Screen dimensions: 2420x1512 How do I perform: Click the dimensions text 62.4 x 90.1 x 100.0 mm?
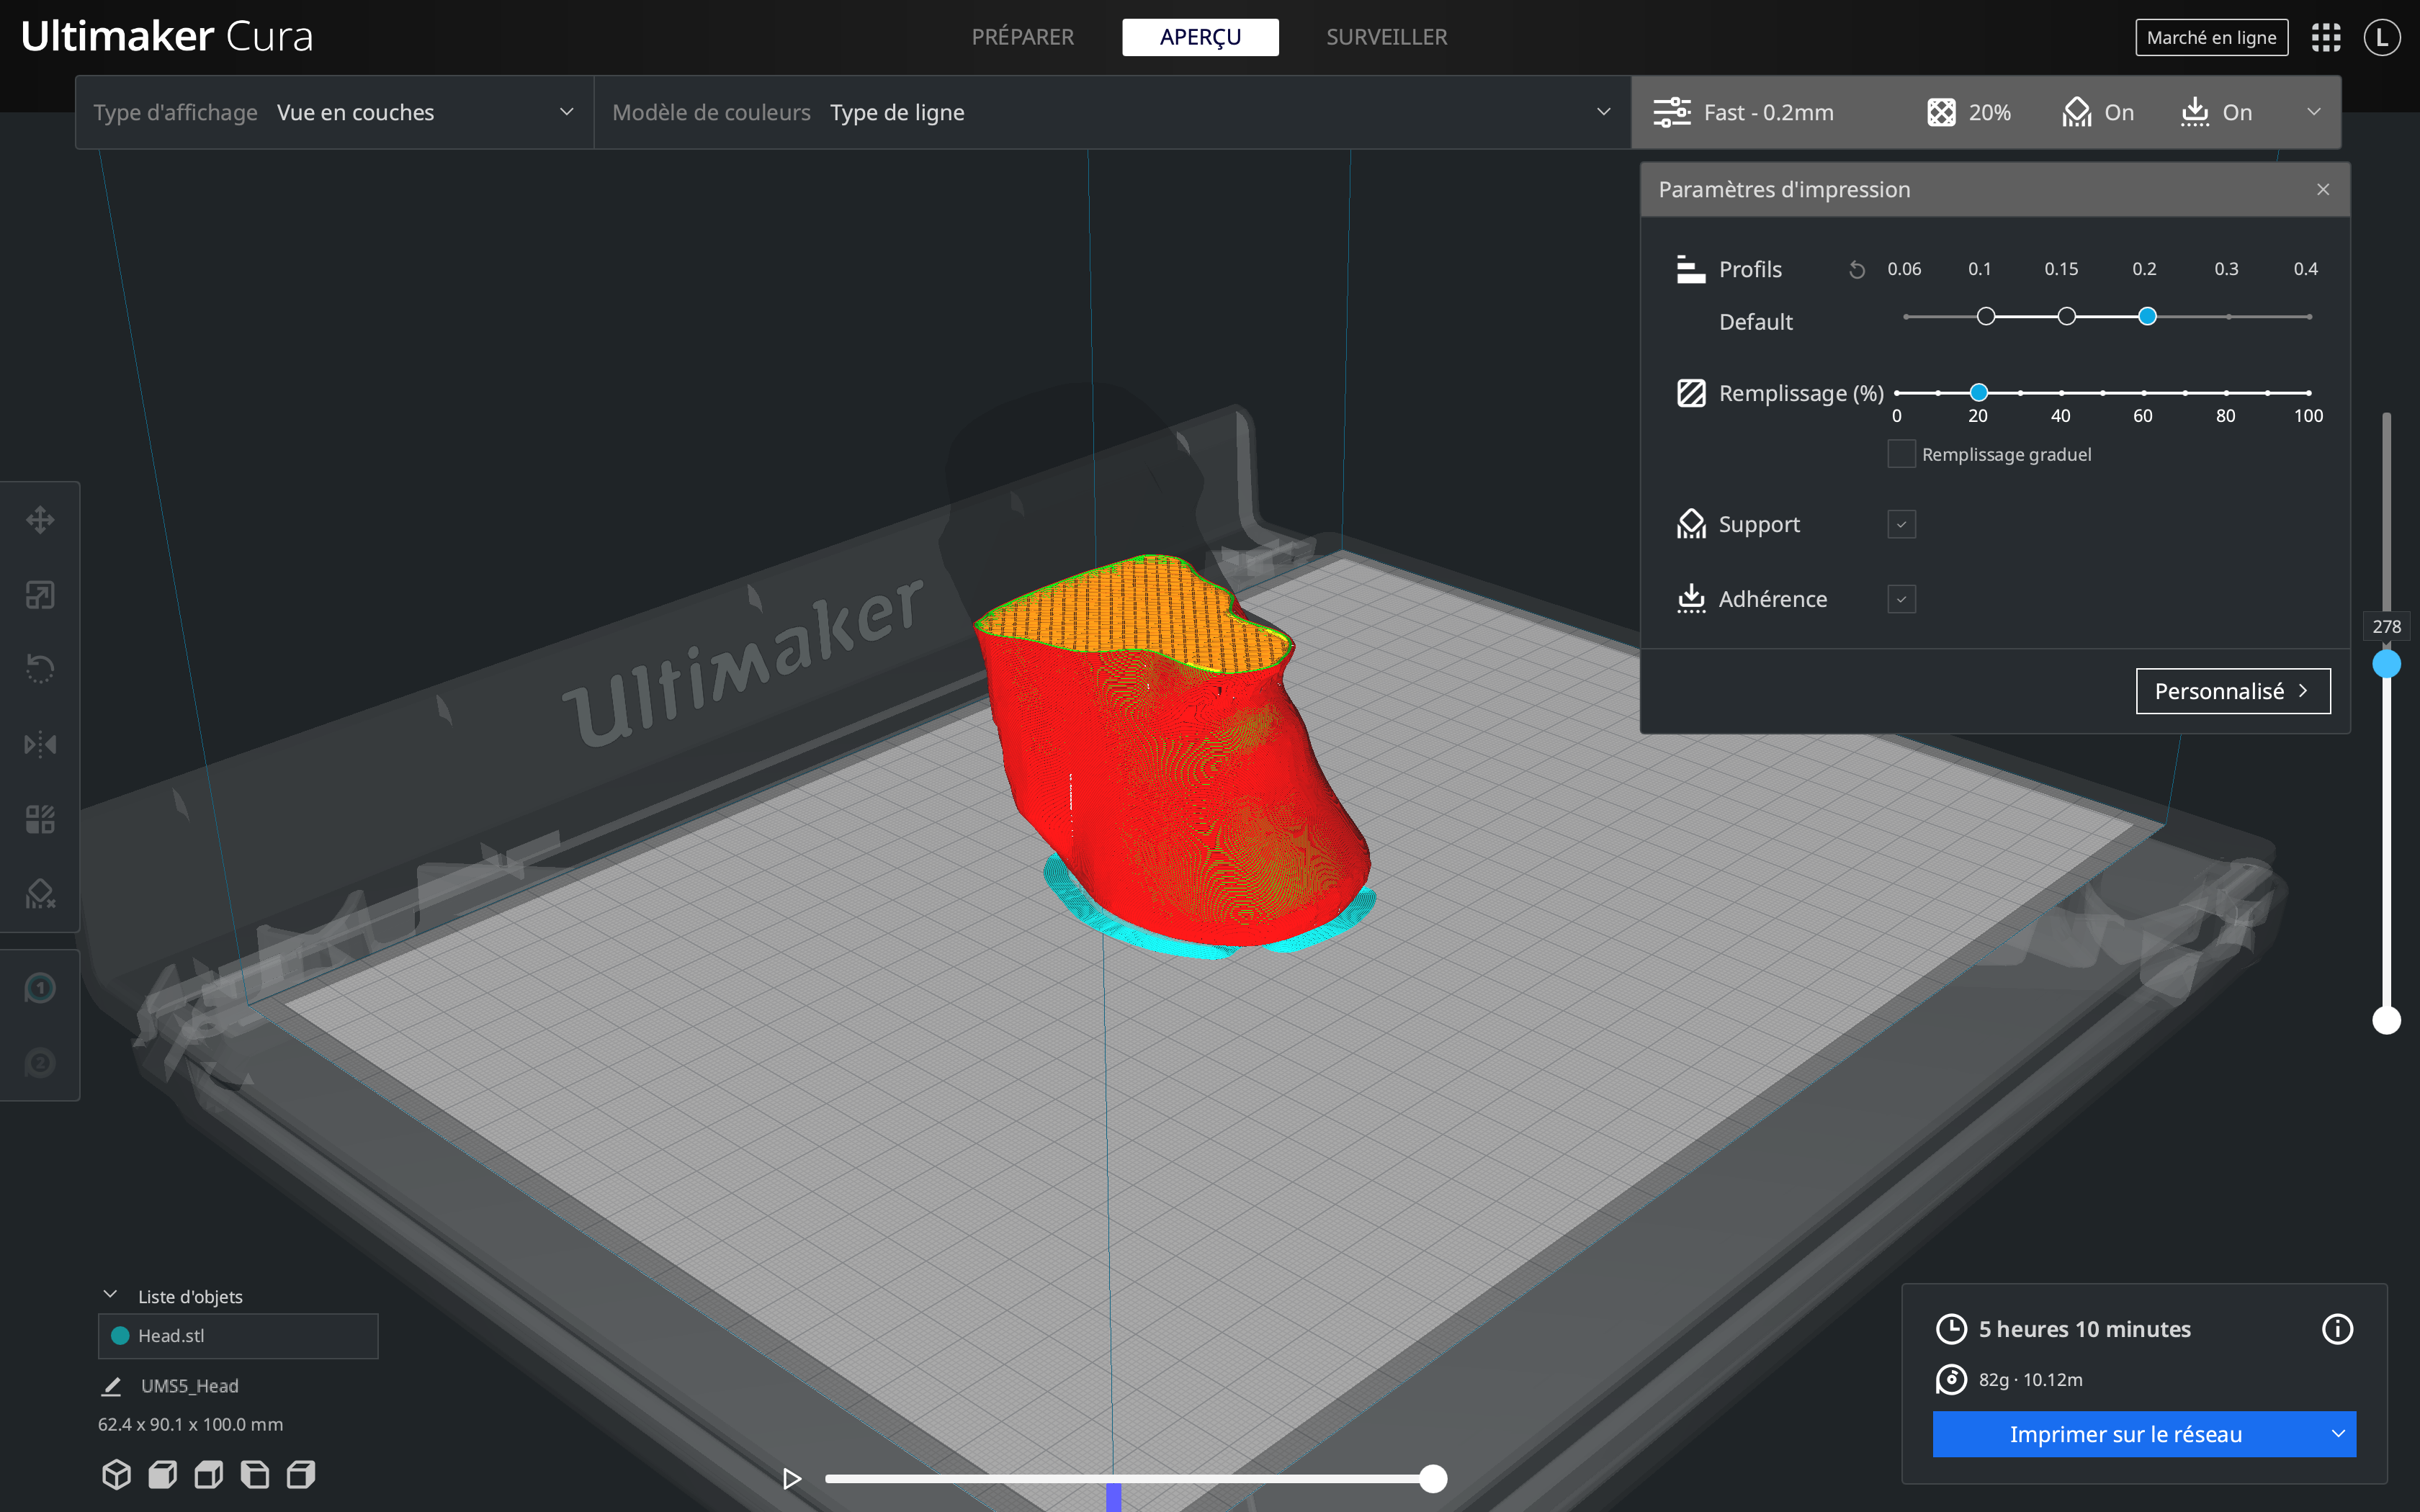click(190, 1424)
